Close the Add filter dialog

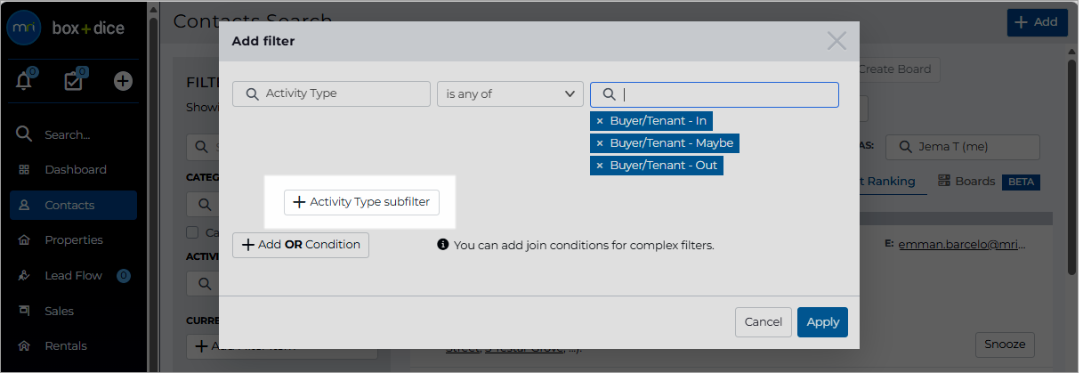tap(836, 41)
